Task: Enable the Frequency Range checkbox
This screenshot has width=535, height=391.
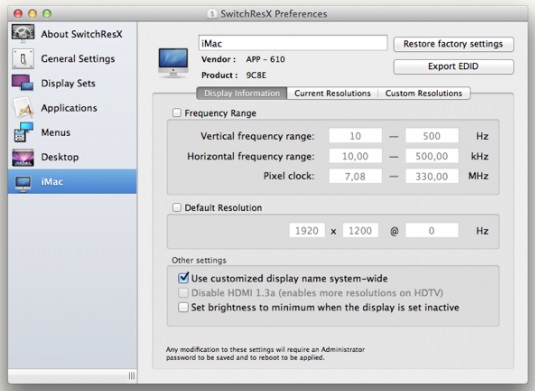Action: [176, 113]
